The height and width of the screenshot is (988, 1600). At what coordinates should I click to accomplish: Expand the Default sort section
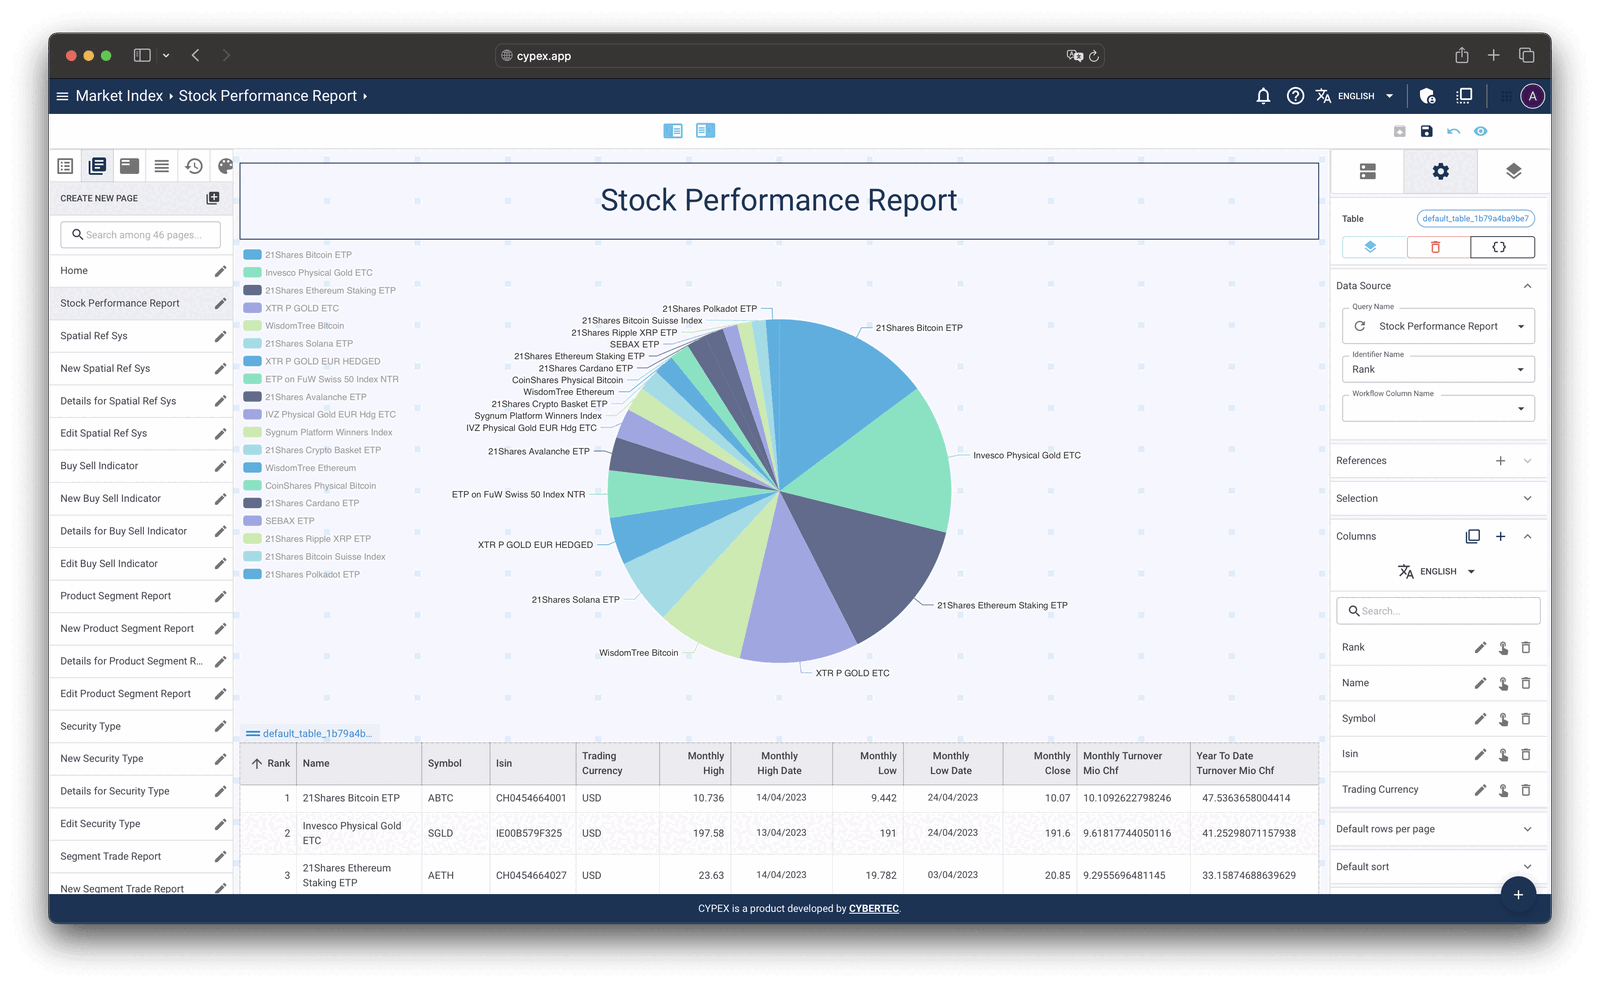(x=1527, y=867)
